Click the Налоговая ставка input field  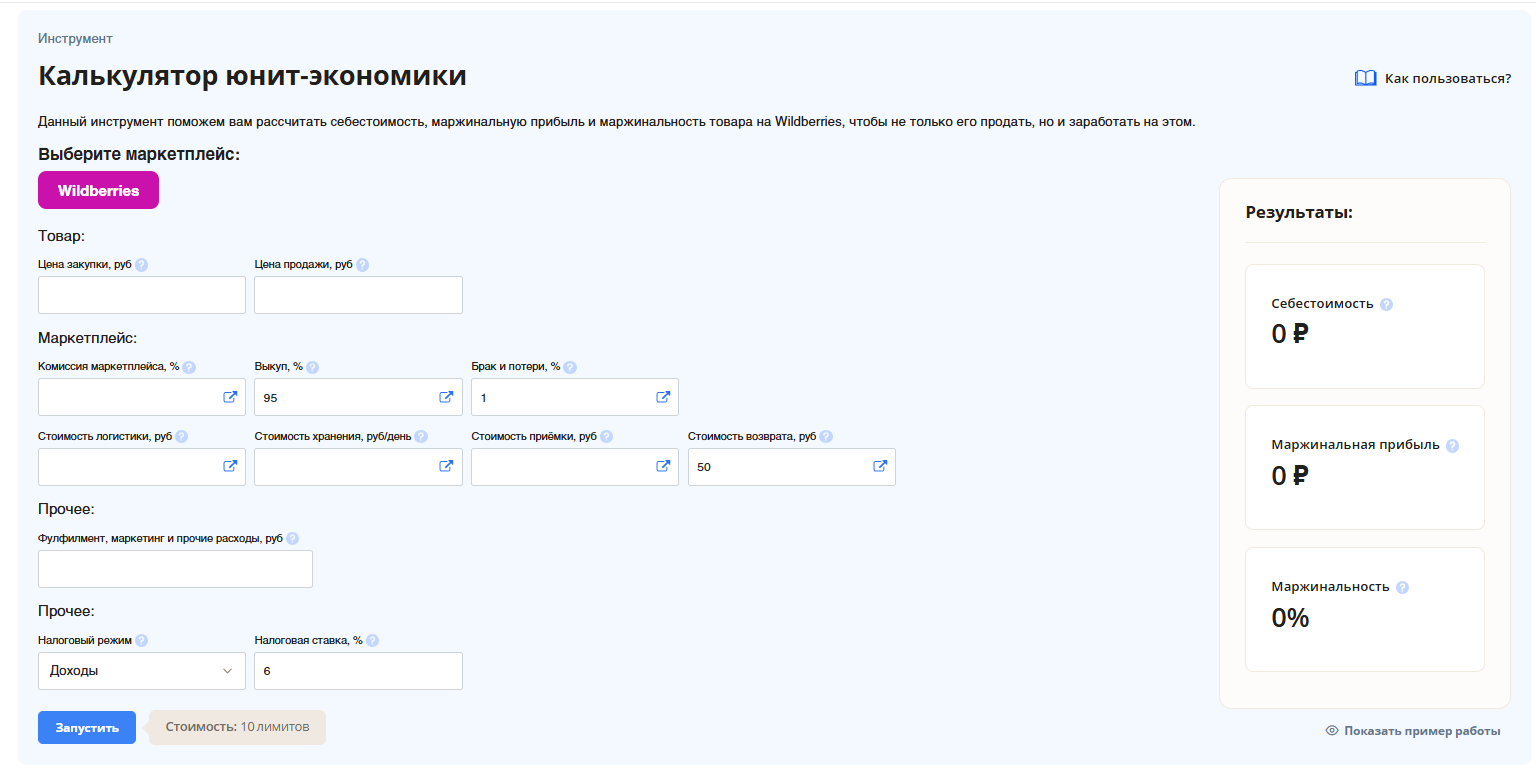358,671
